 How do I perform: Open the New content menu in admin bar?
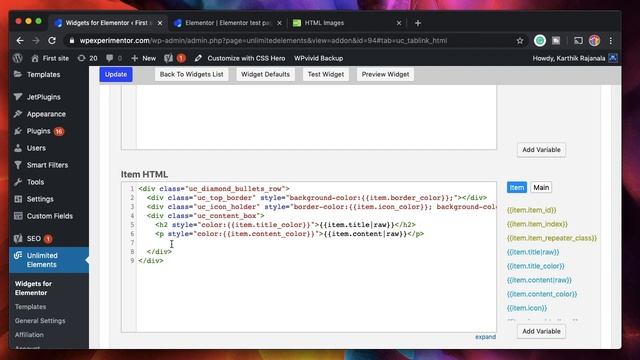[143, 58]
